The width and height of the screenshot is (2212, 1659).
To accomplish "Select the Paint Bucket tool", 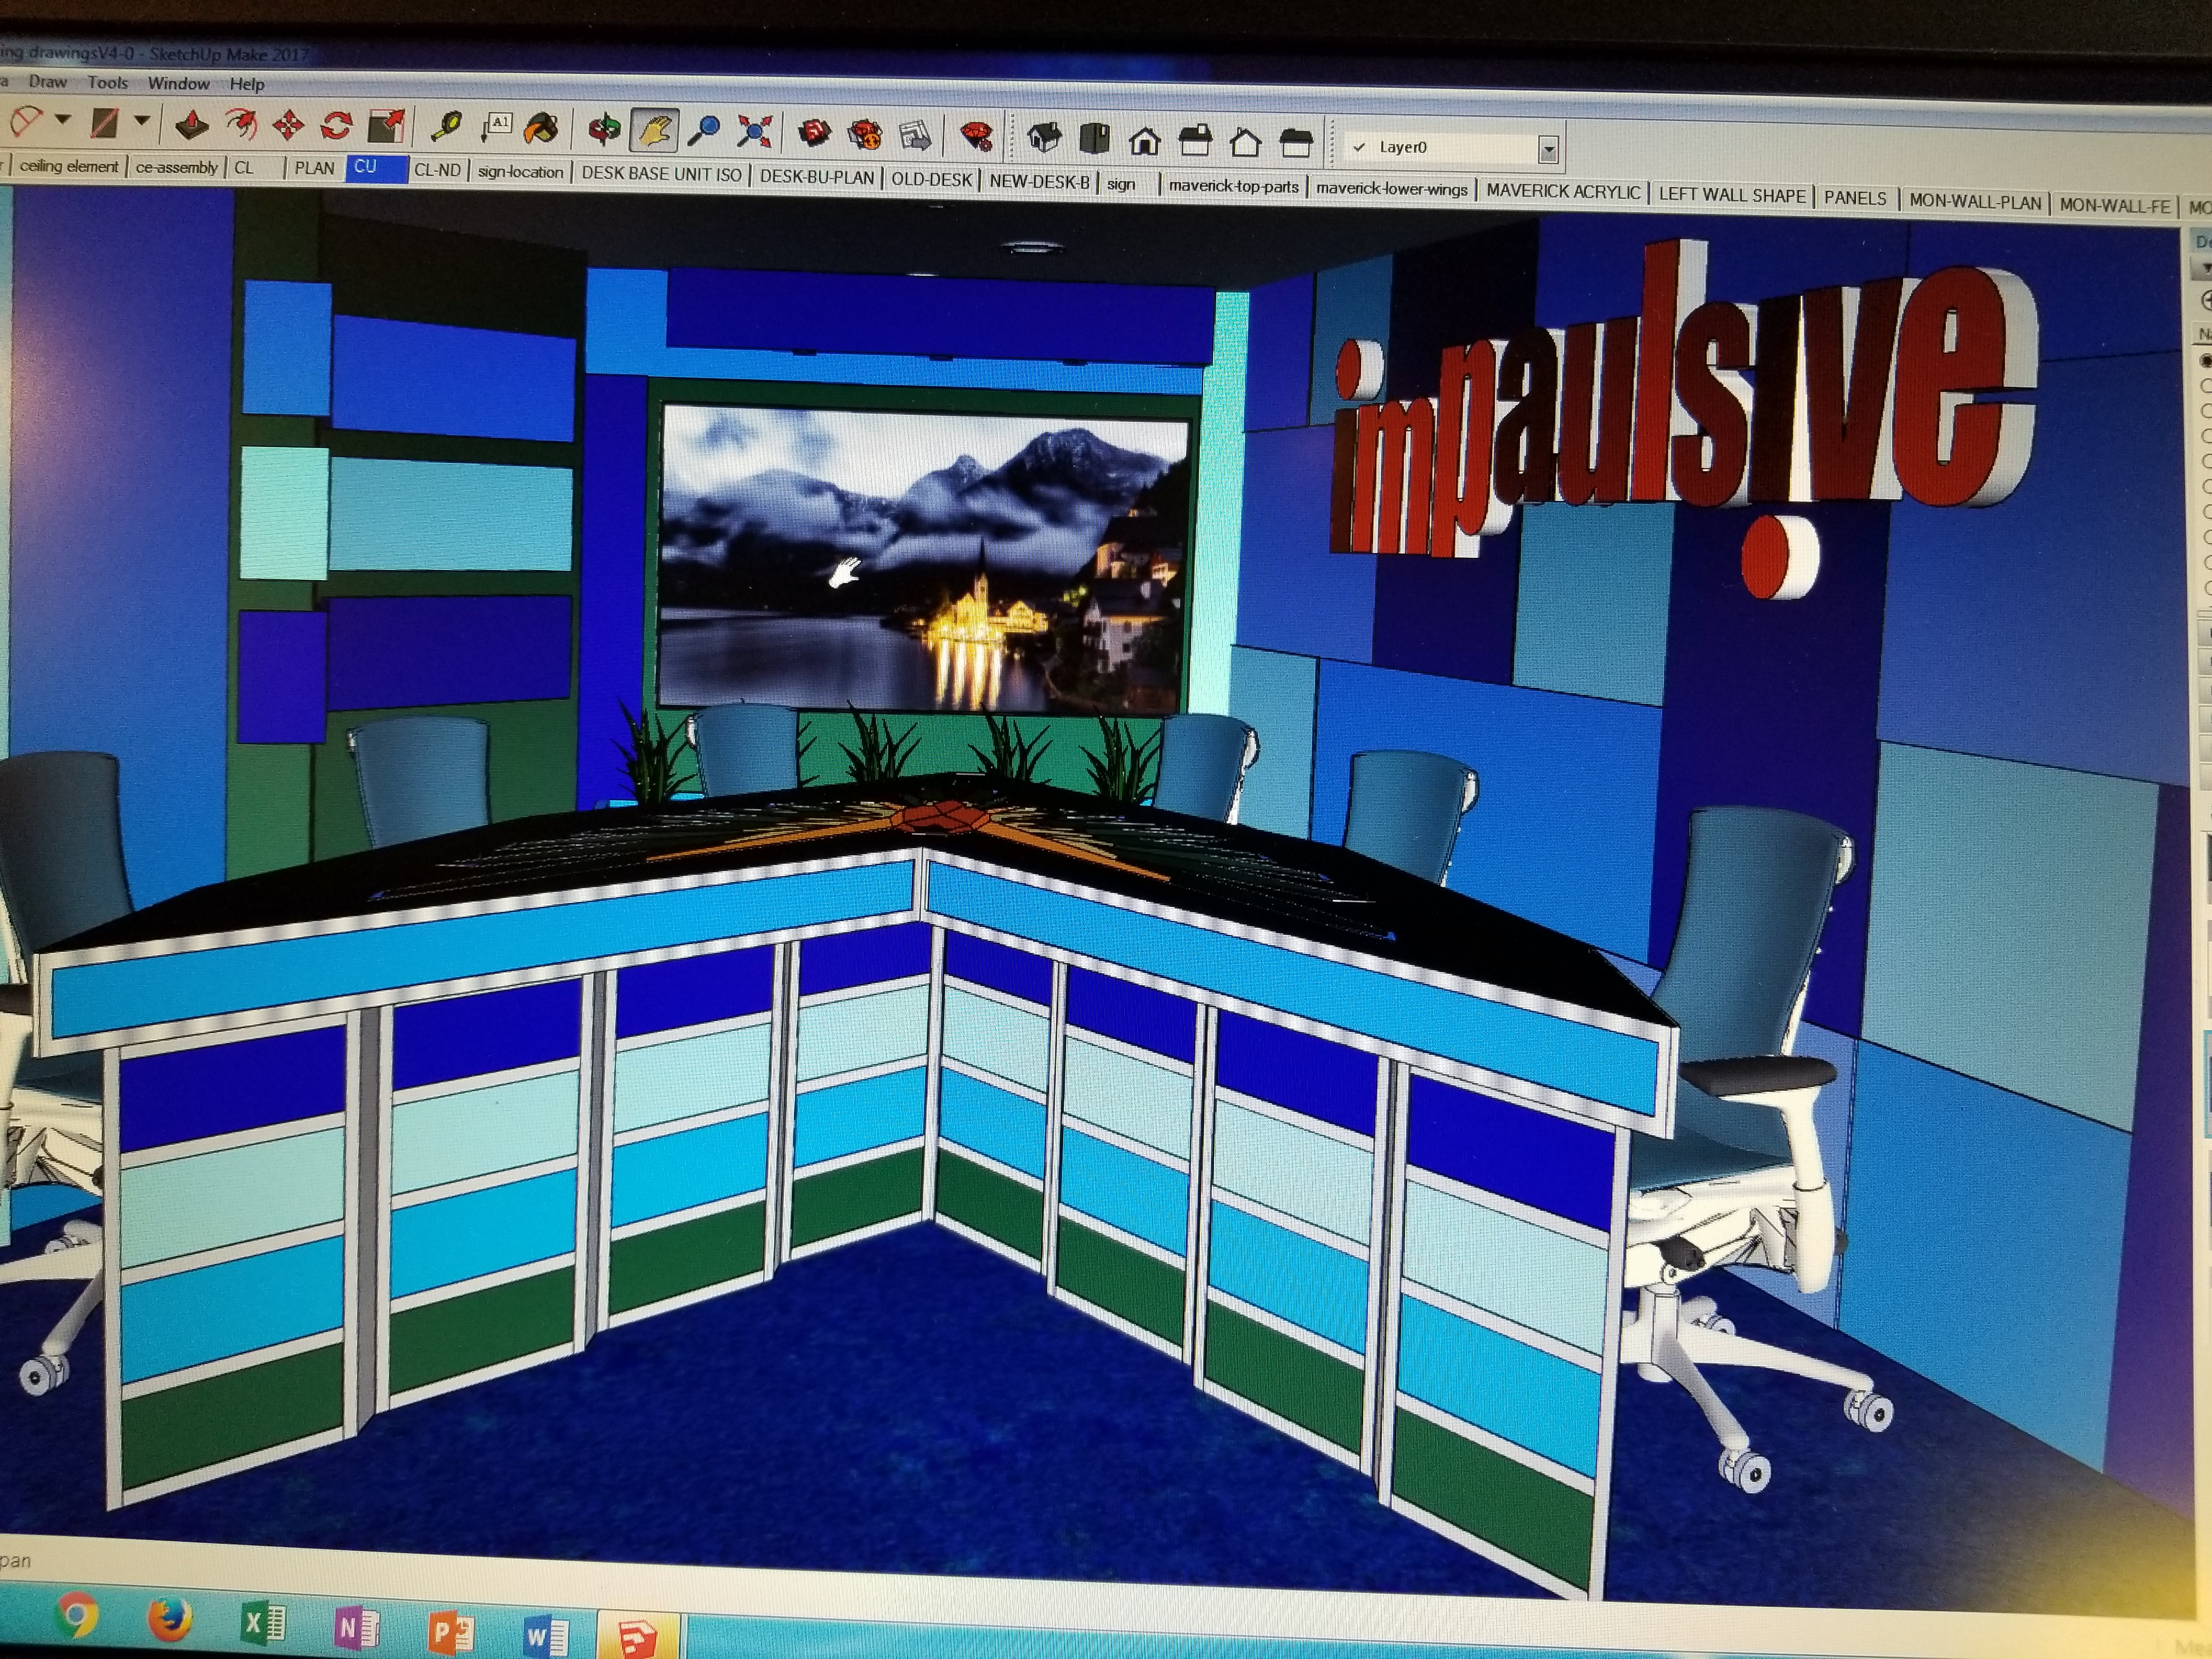I will (x=541, y=128).
